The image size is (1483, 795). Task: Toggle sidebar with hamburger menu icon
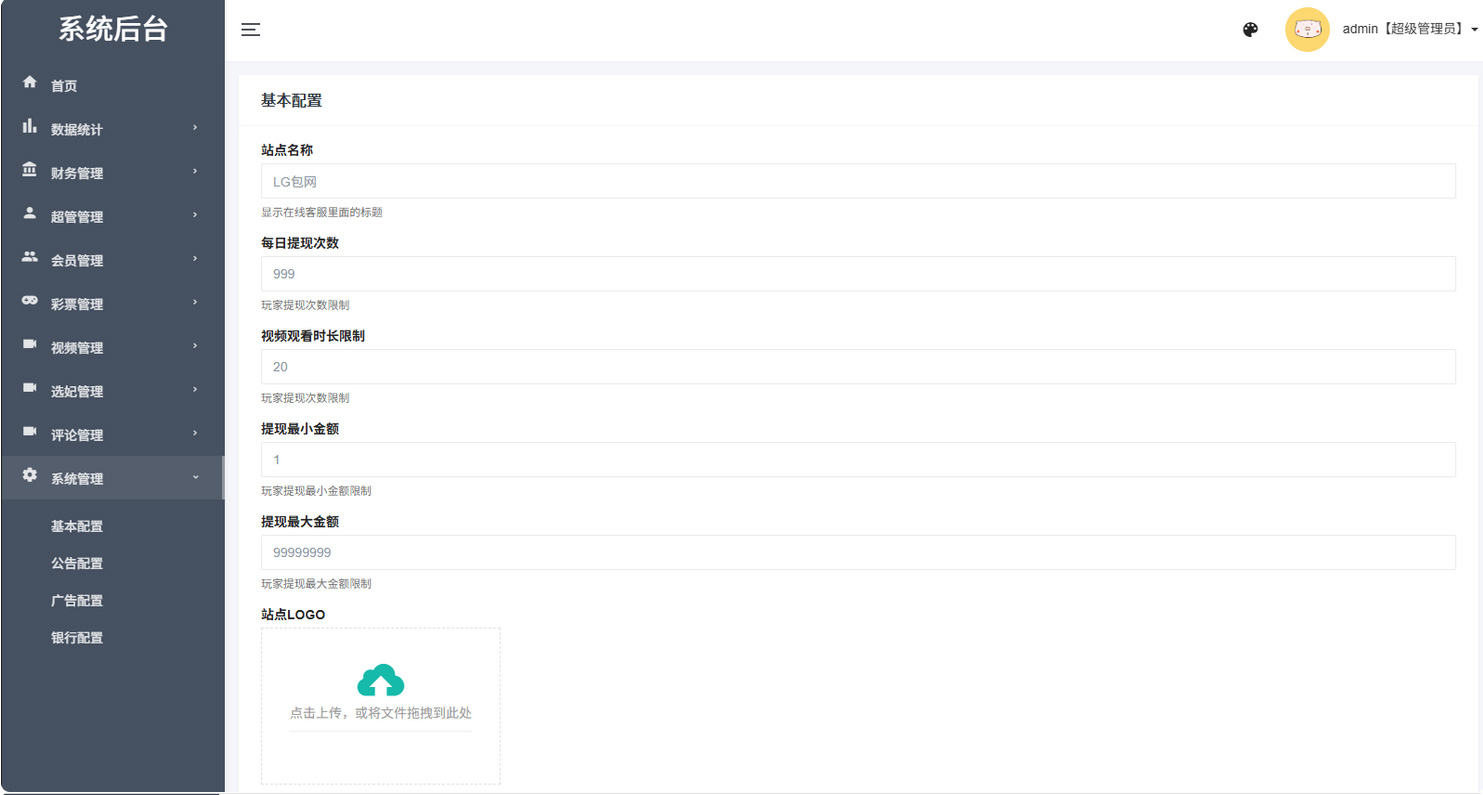251,30
